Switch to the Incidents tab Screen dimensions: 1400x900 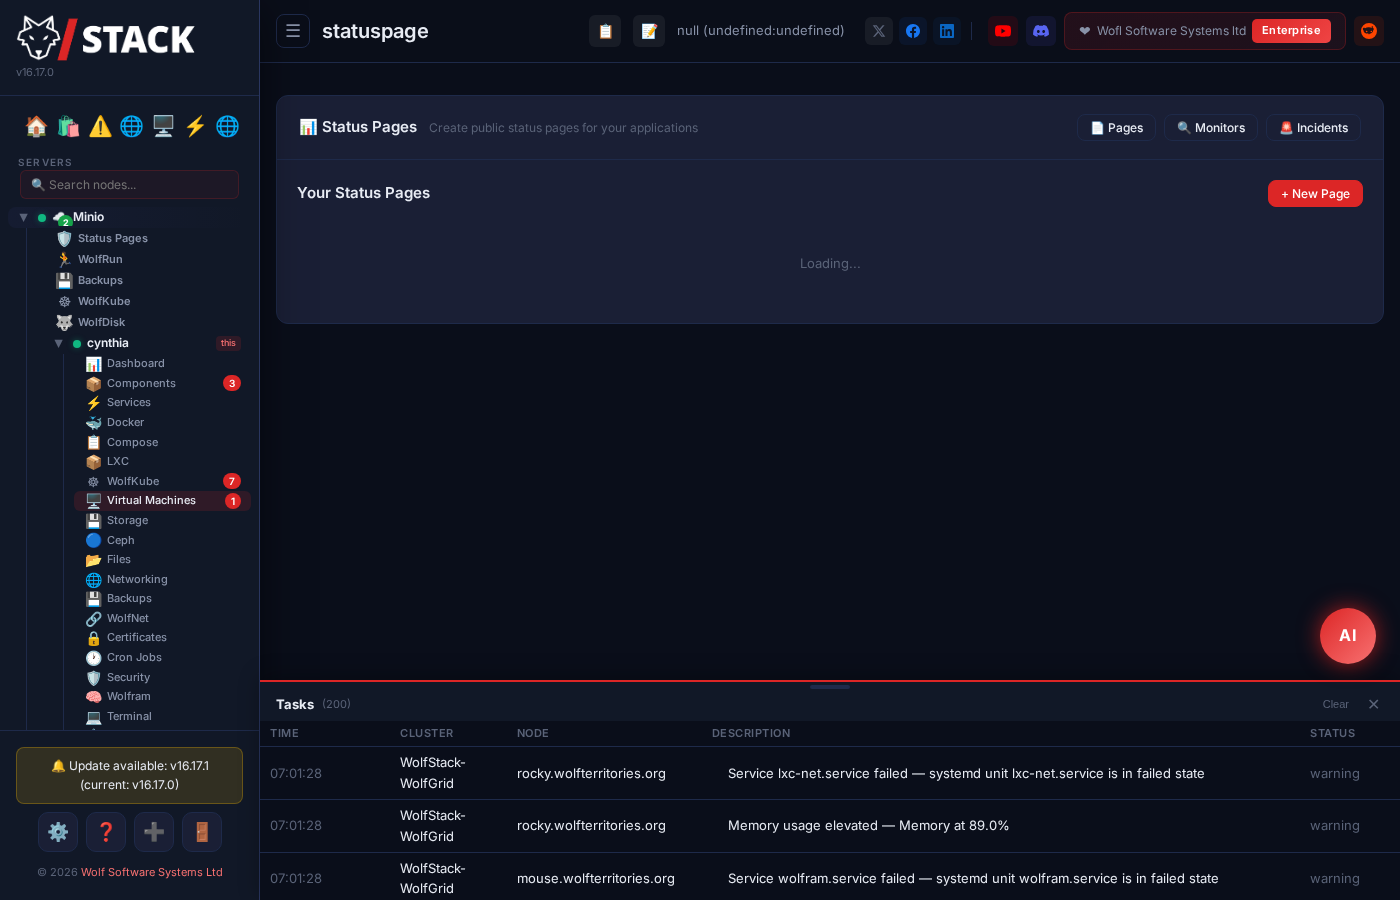[1313, 128]
